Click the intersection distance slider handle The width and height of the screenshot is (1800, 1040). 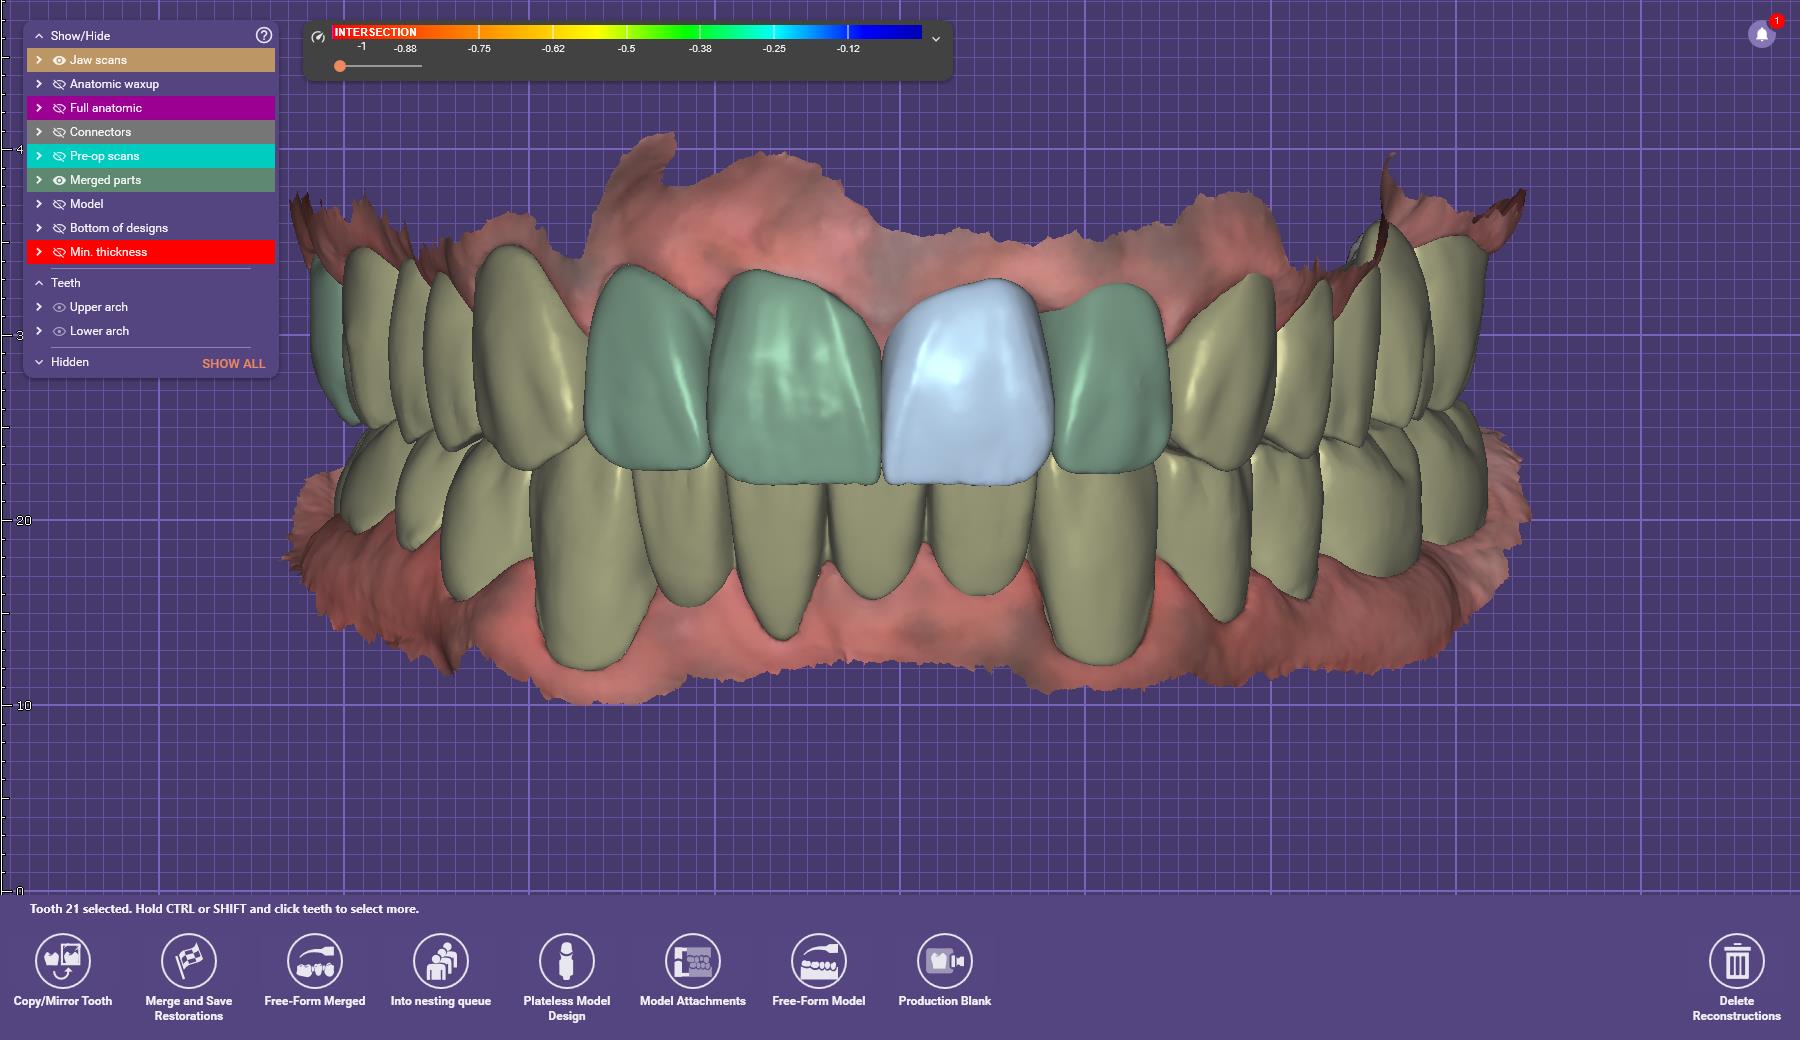(x=340, y=66)
